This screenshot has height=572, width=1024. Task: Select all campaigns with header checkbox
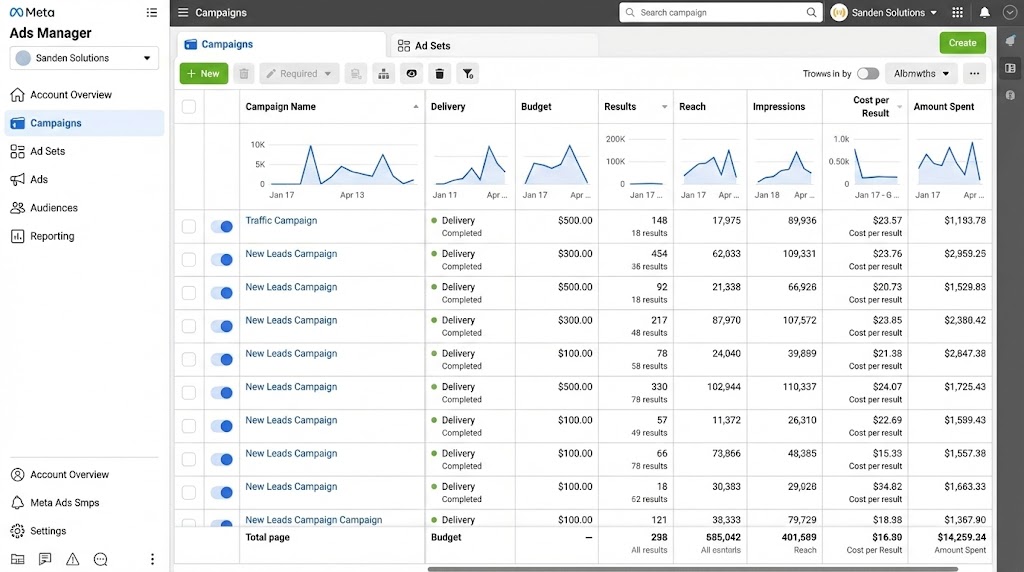[189, 106]
